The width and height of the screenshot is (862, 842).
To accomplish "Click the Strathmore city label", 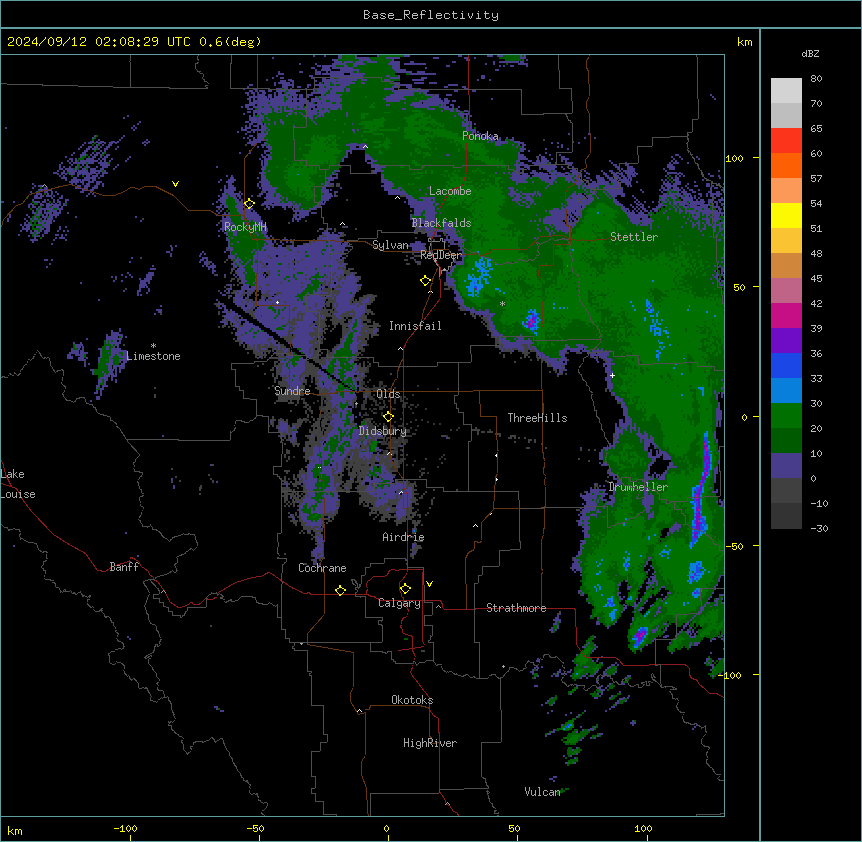I will click(x=516, y=608).
